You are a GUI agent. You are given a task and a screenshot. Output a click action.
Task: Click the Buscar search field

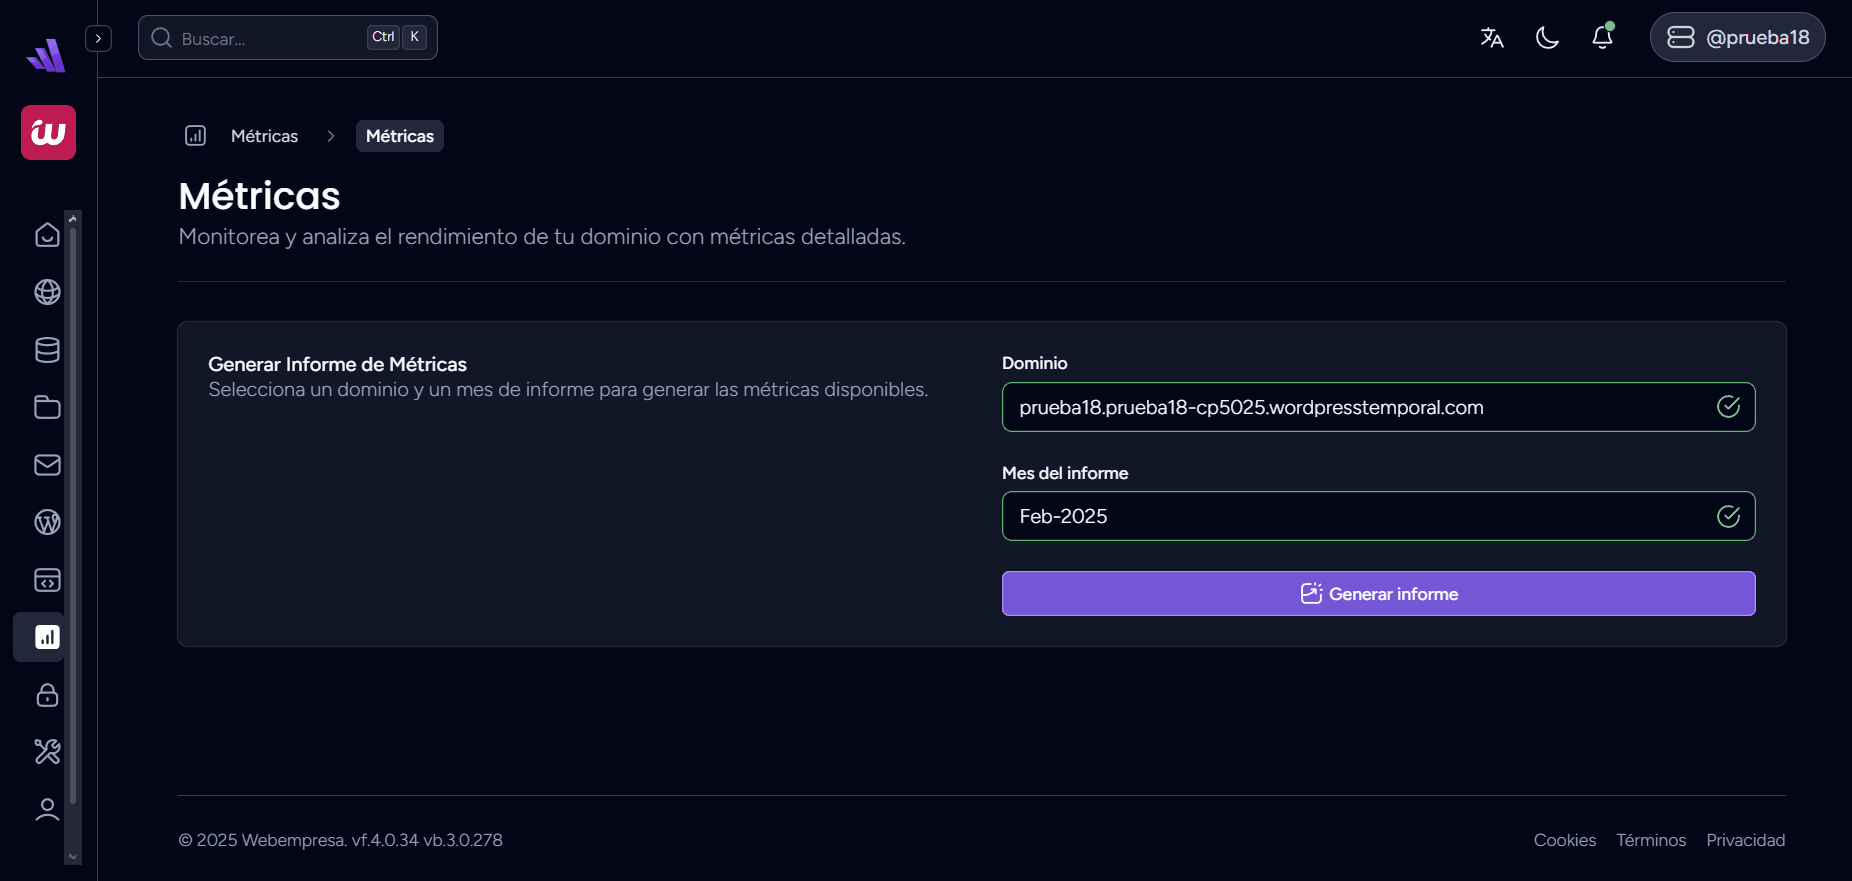pos(270,38)
